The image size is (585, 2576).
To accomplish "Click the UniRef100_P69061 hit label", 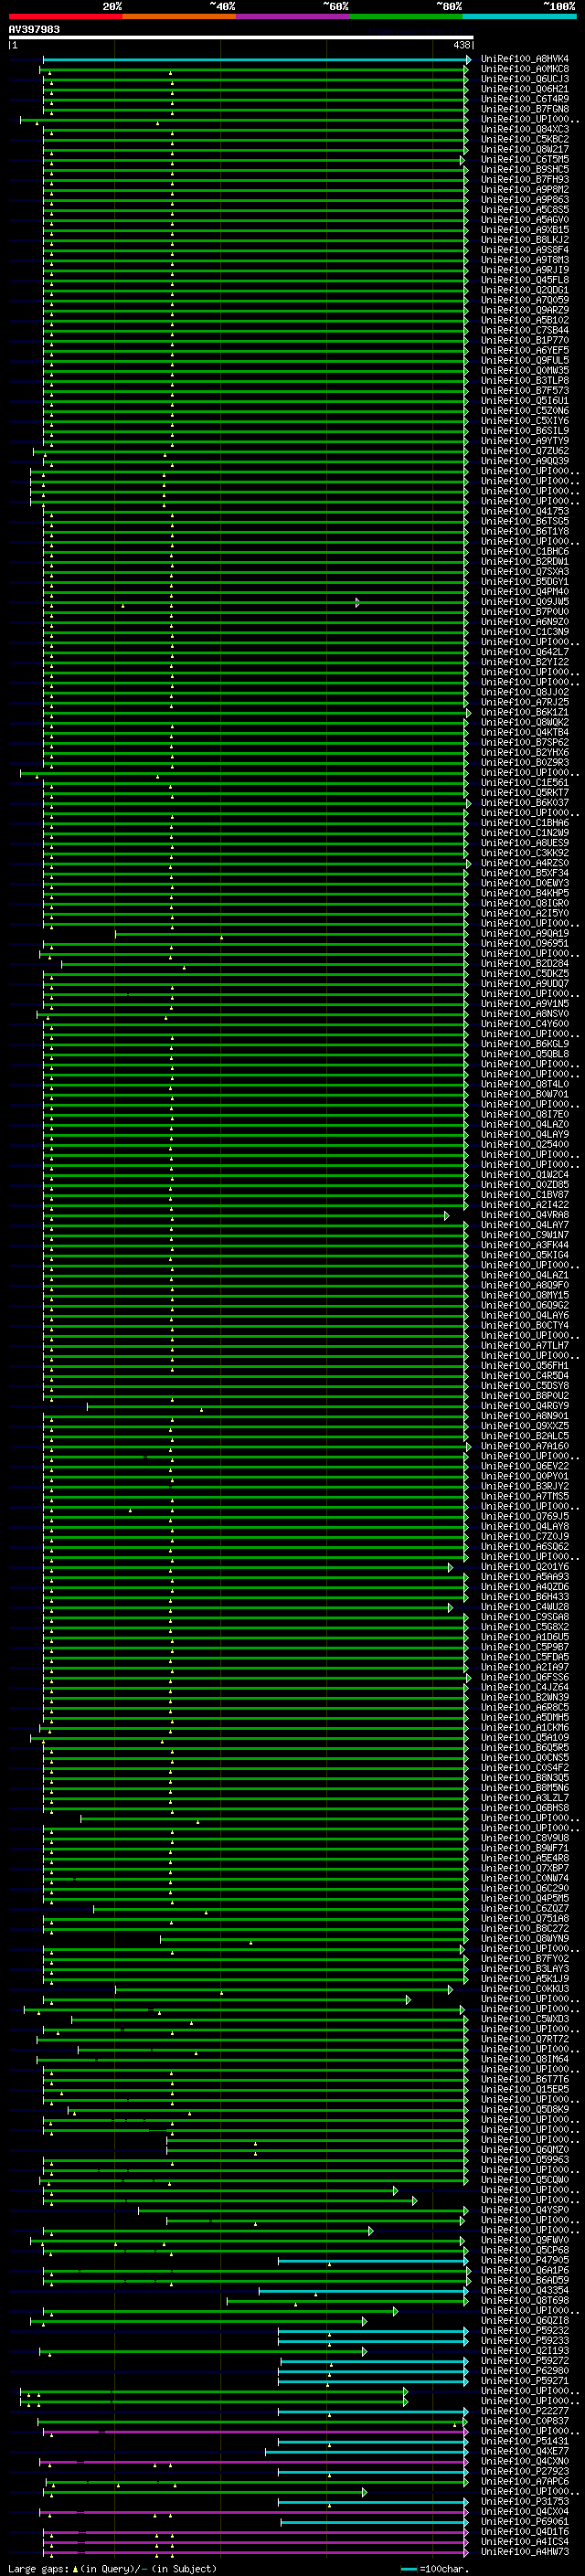I will coord(524,2521).
